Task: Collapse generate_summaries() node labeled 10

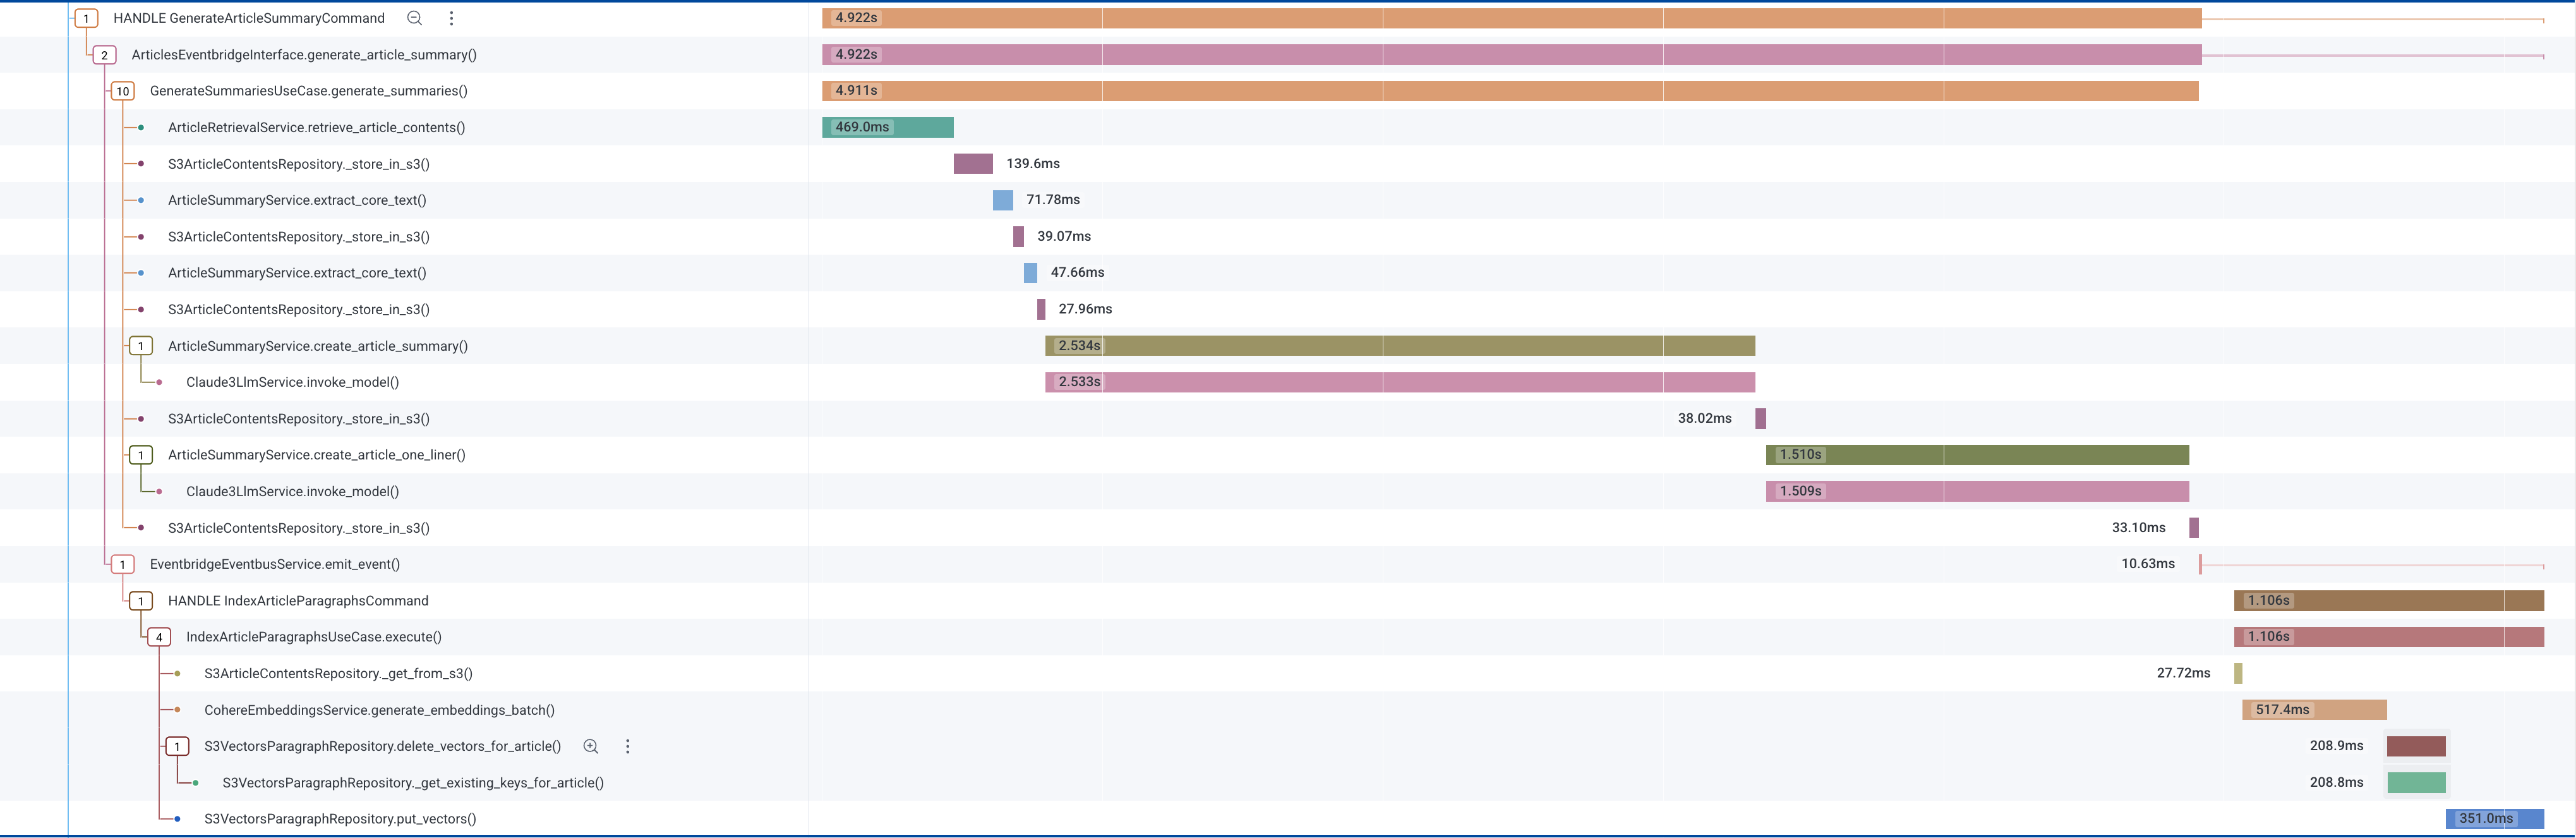Action: pos(122,91)
